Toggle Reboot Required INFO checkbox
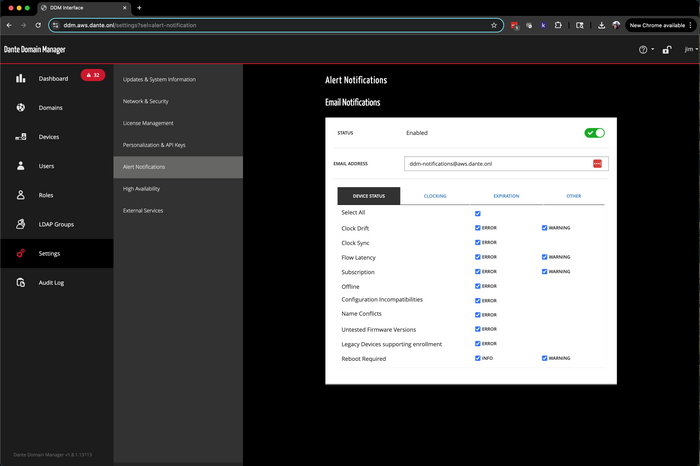 tap(478, 358)
